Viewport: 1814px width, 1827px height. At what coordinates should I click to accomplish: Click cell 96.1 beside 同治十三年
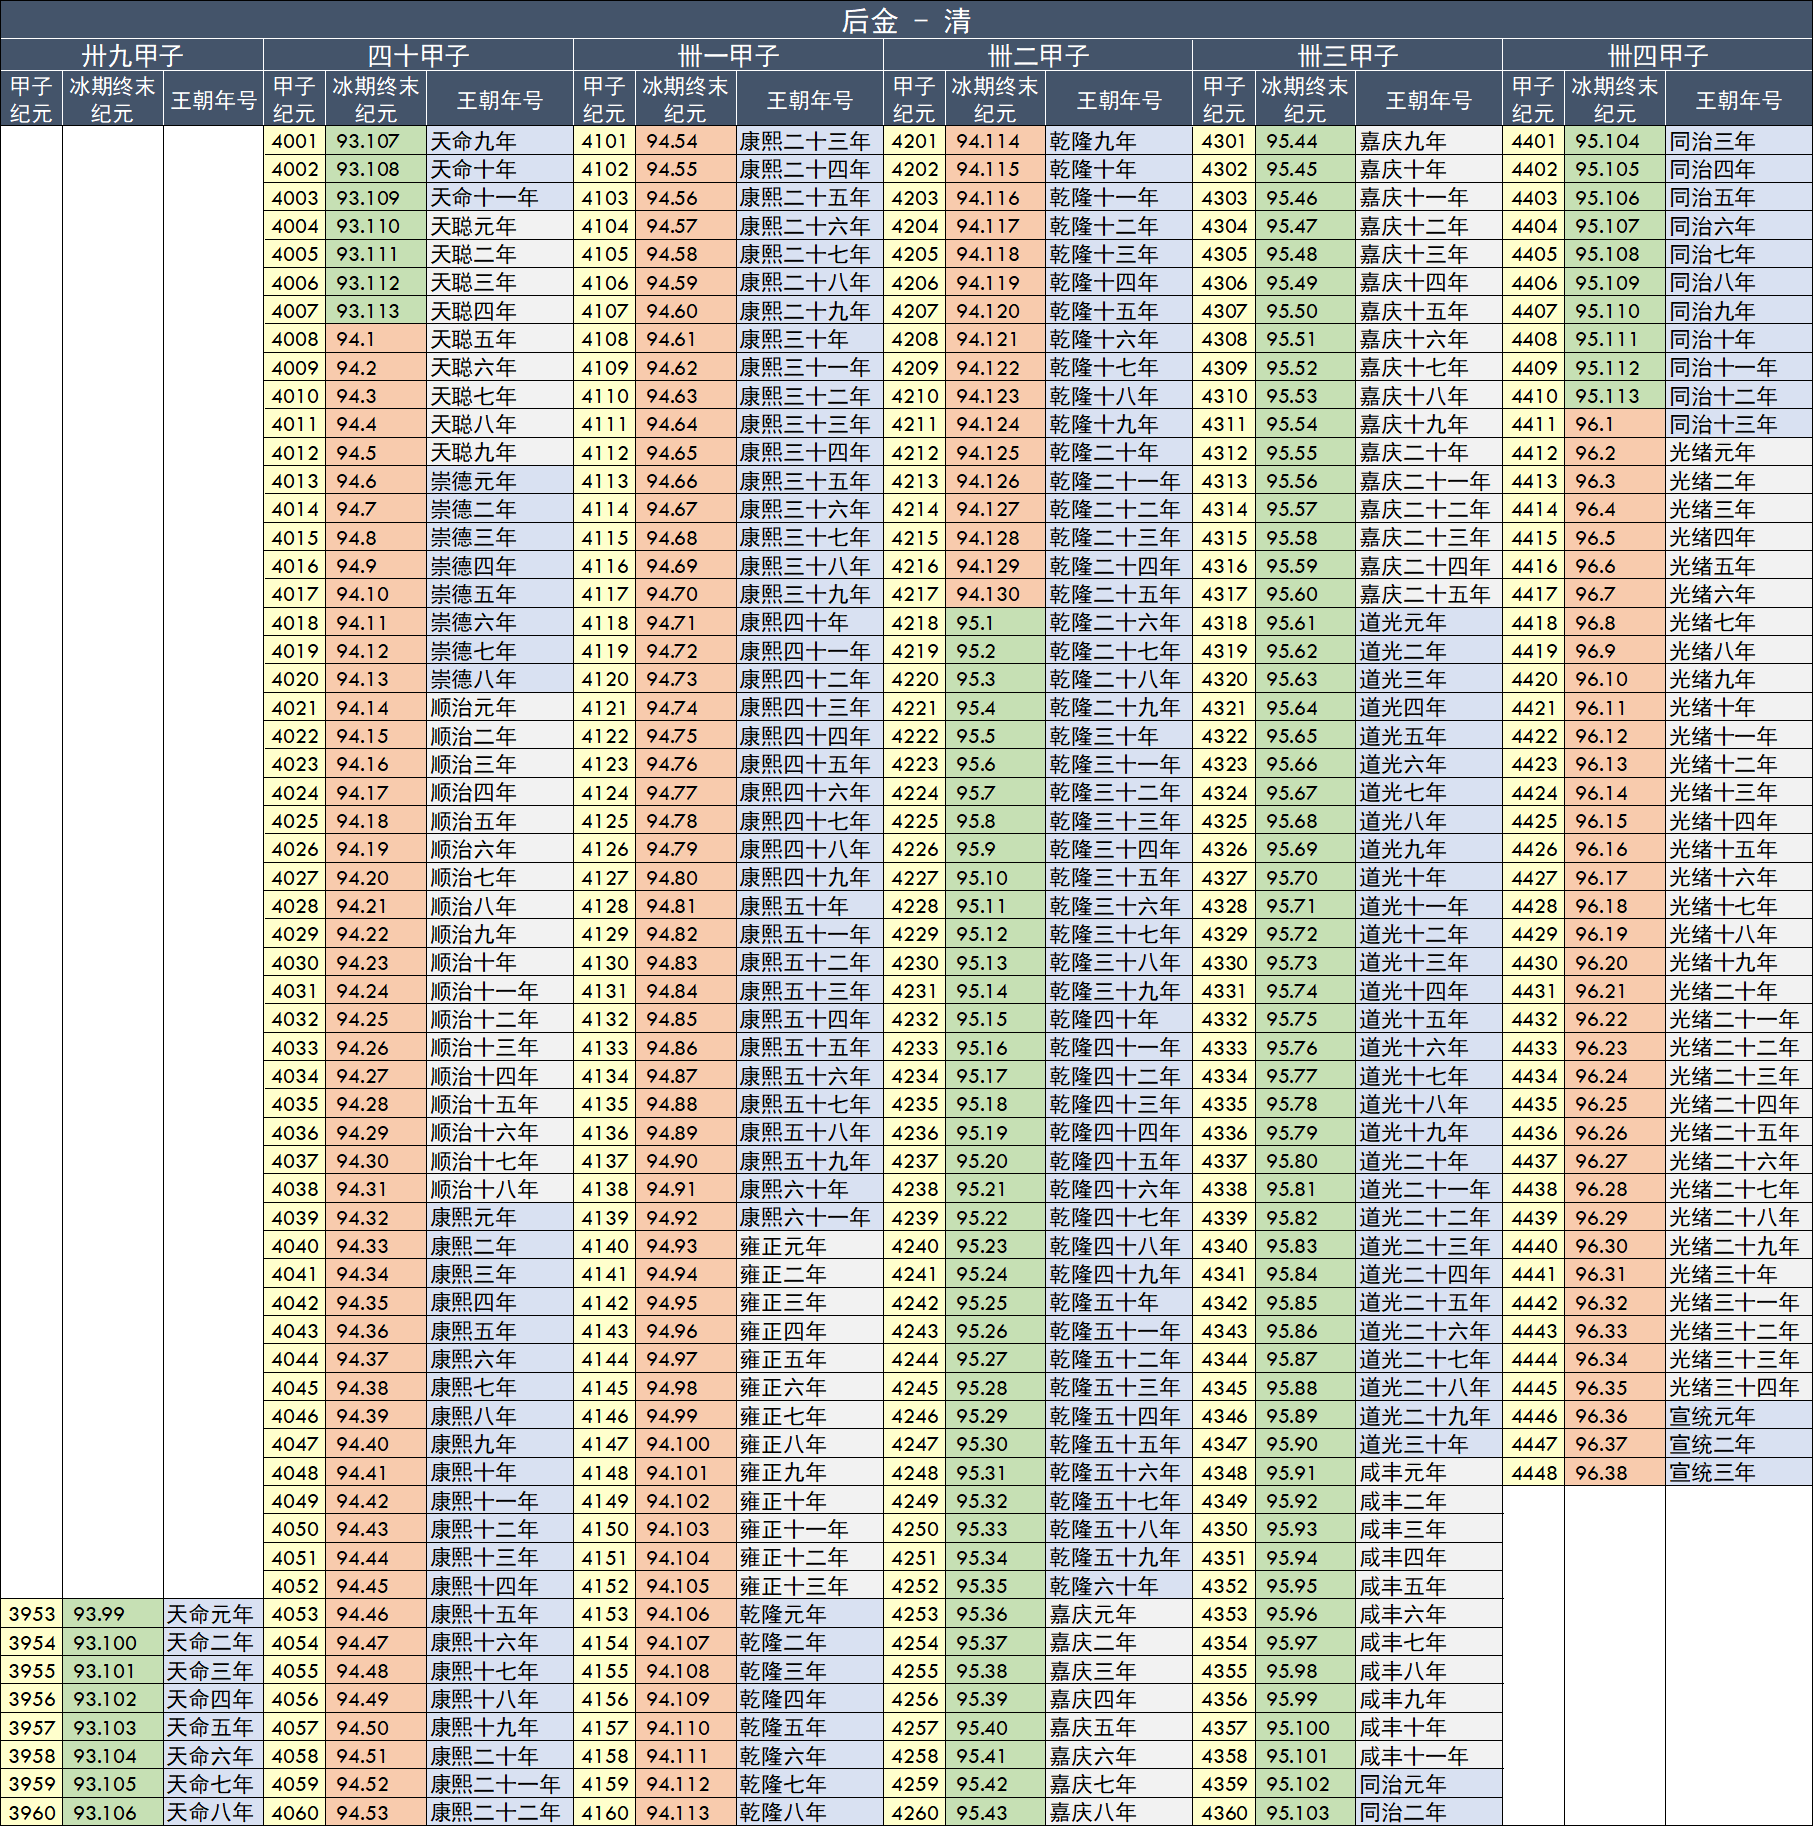click(x=1616, y=424)
